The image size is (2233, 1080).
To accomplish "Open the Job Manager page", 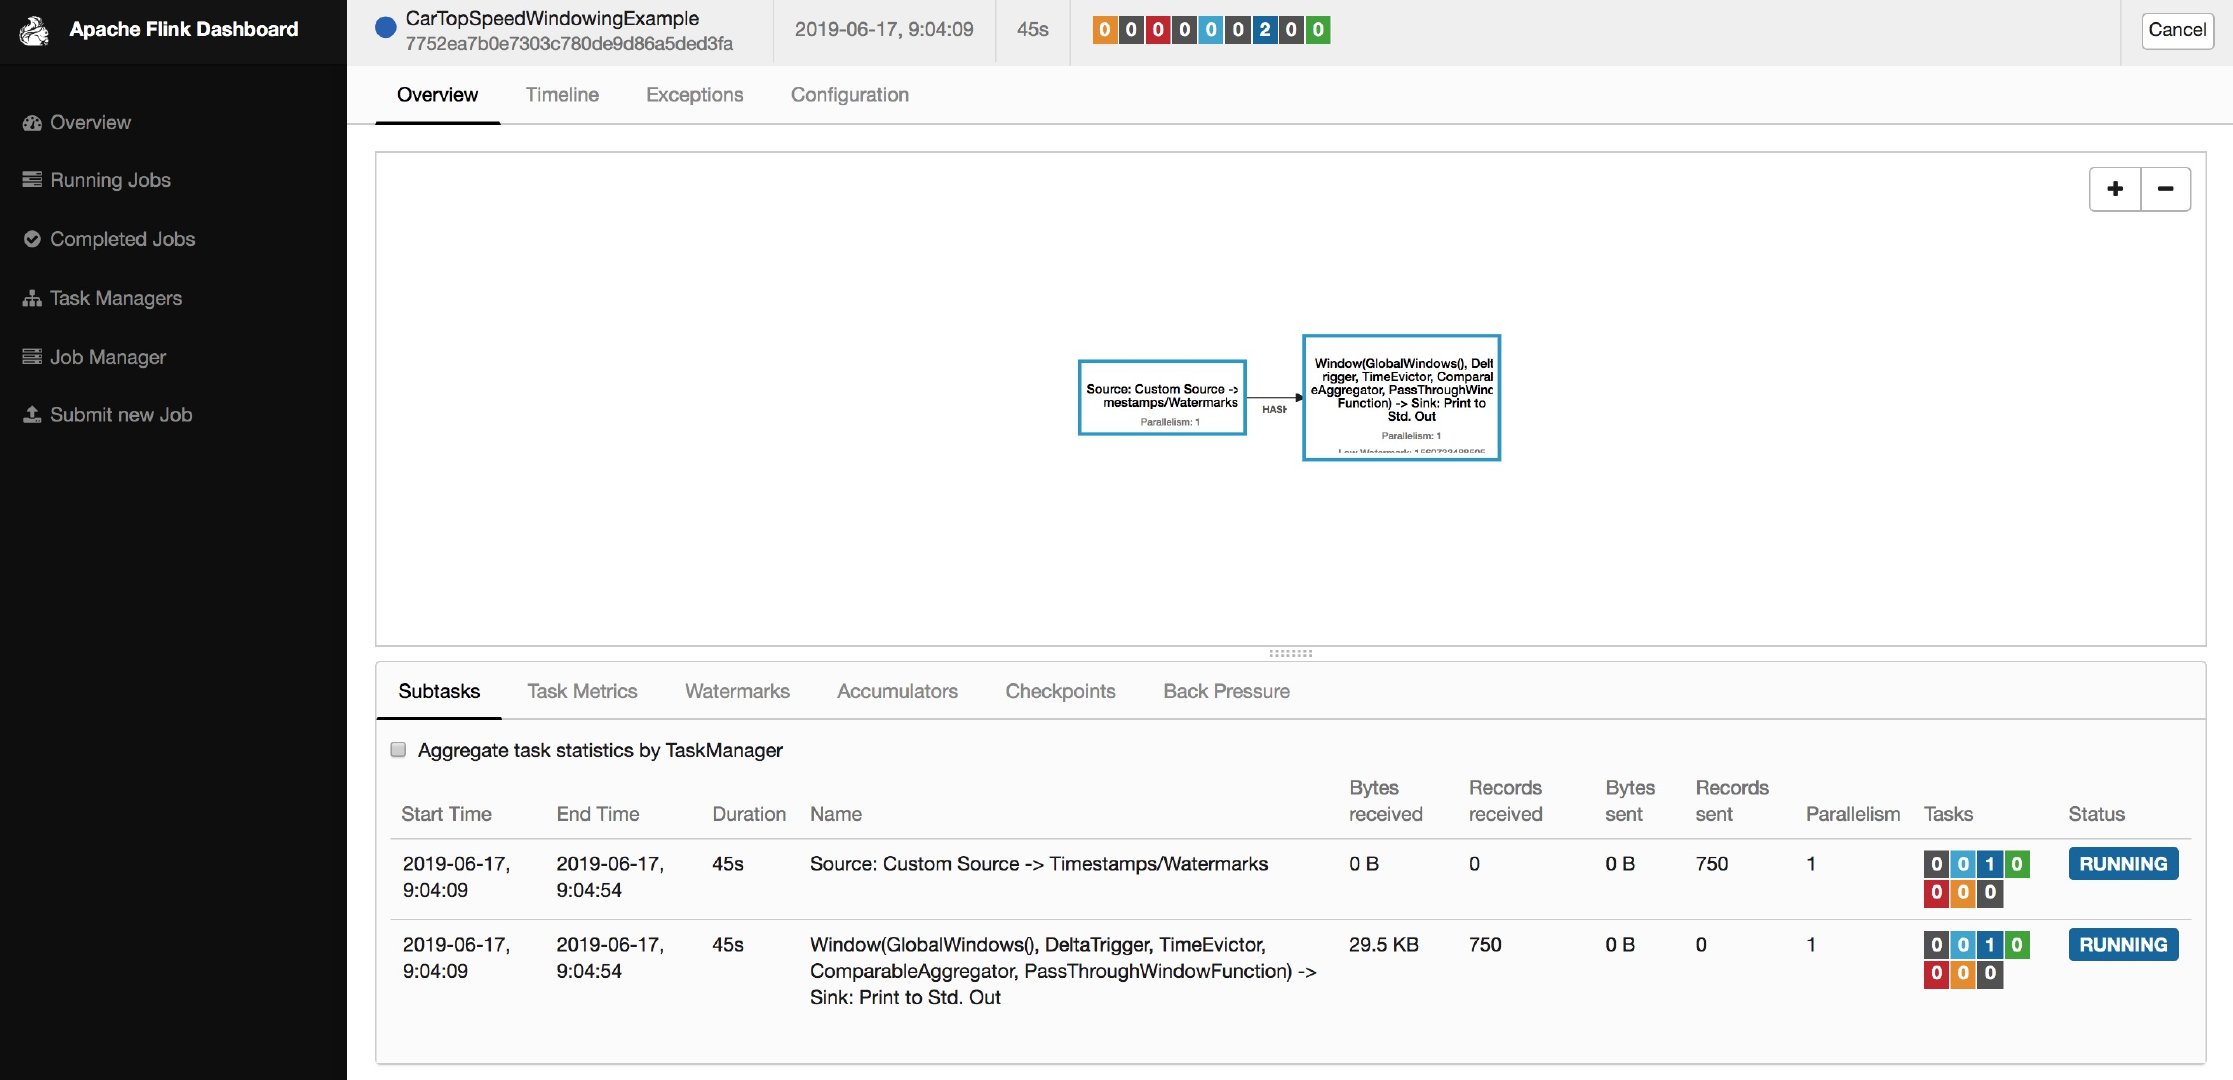I will pyautogui.click(x=108, y=356).
